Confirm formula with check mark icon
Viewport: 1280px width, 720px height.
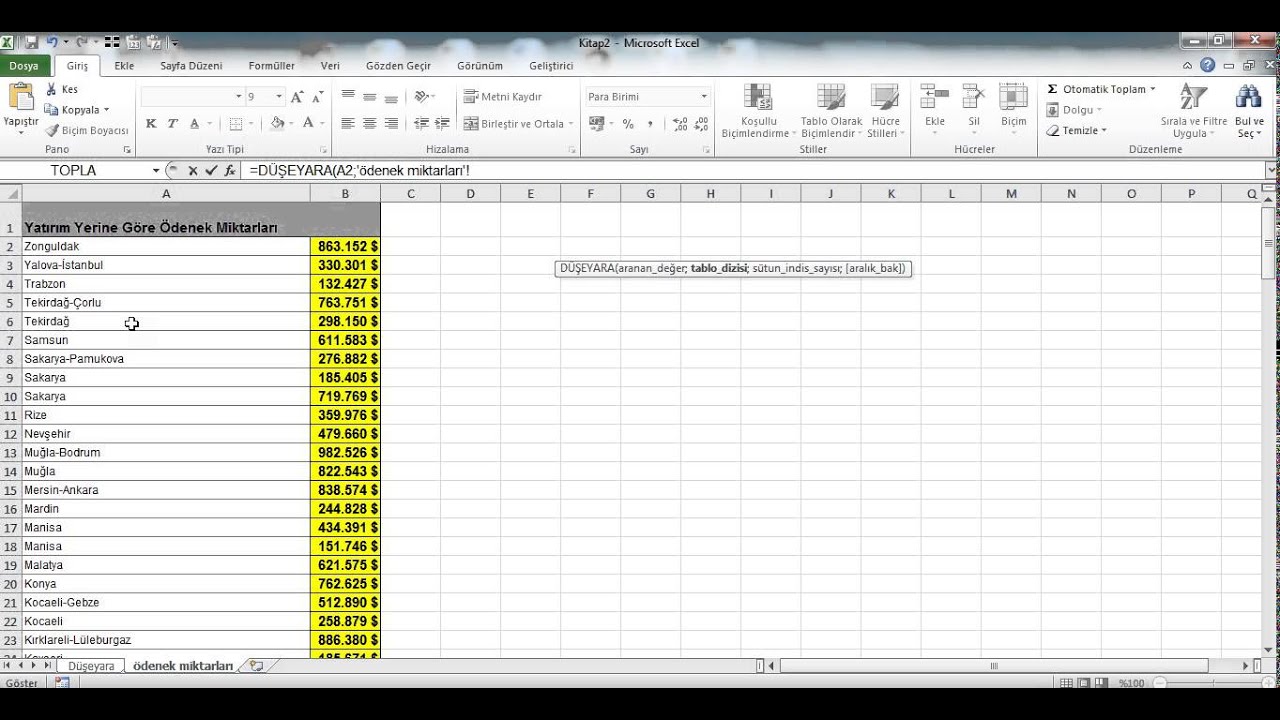(x=211, y=171)
